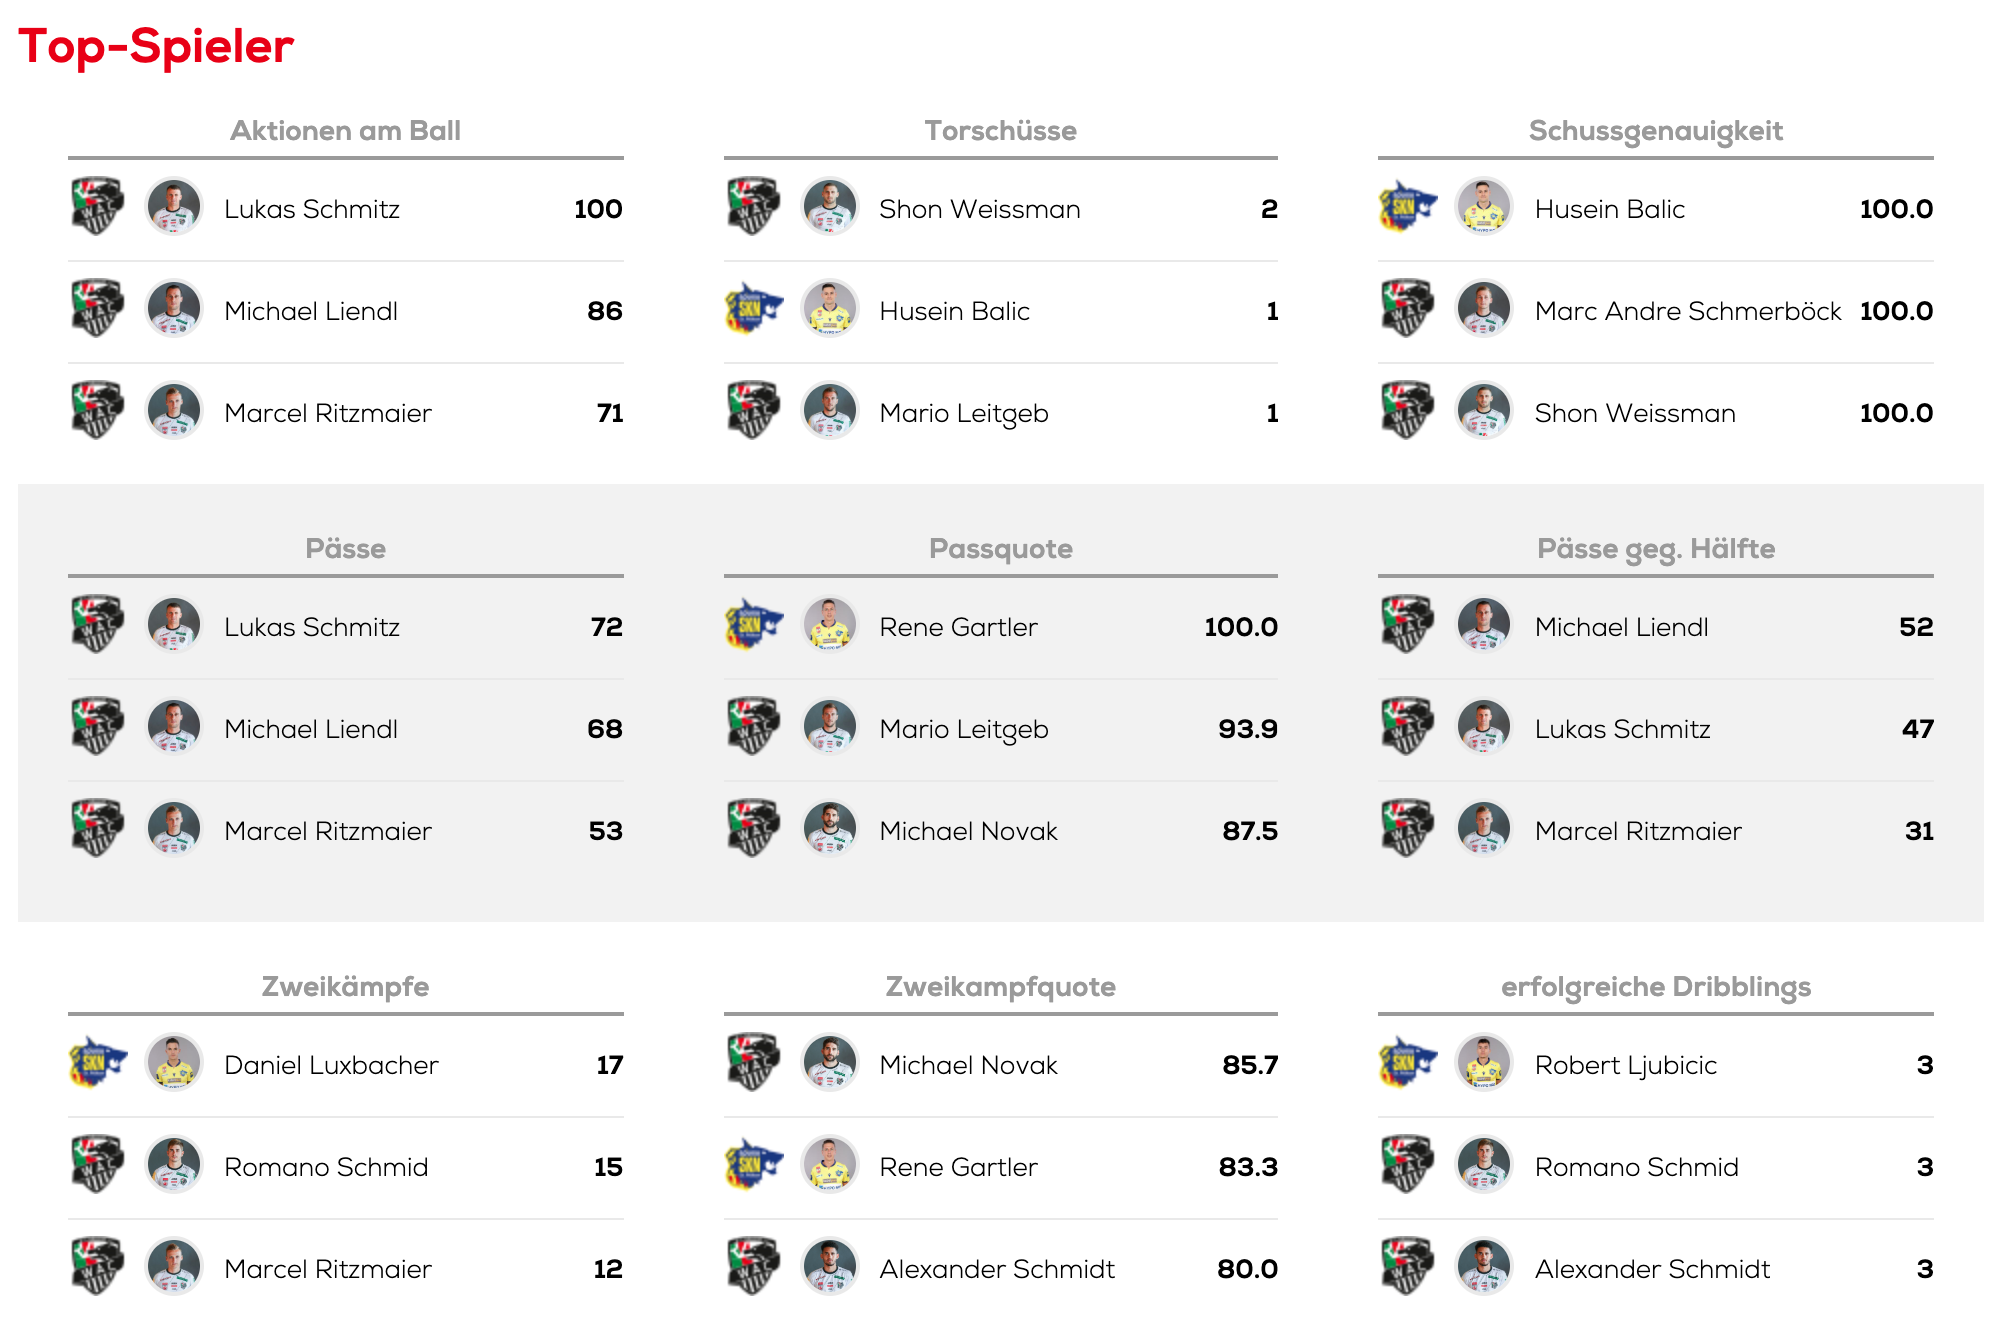Viewport: 1996px width, 1328px height.
Task: Open Alexander Schmidt's portrait in erfolgreiche Dribblings
Action: [x=1484, y=1267]
